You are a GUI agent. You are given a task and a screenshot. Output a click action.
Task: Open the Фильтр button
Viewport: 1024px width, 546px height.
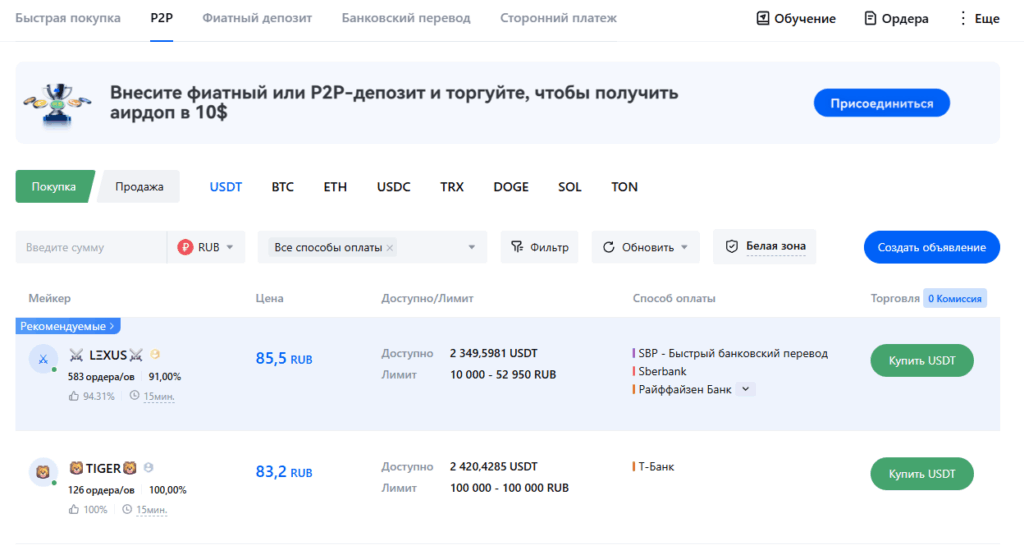(x=539, y=247)
